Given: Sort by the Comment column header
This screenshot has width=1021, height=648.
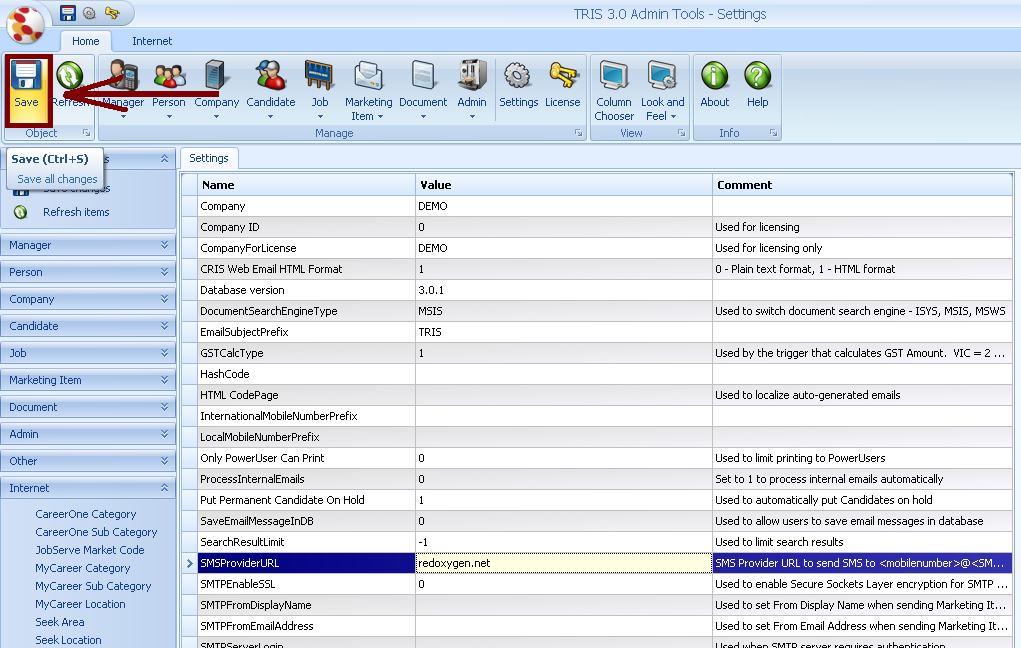Looking at the screenshot, I should pyautogui.click(x=863, y=185).
